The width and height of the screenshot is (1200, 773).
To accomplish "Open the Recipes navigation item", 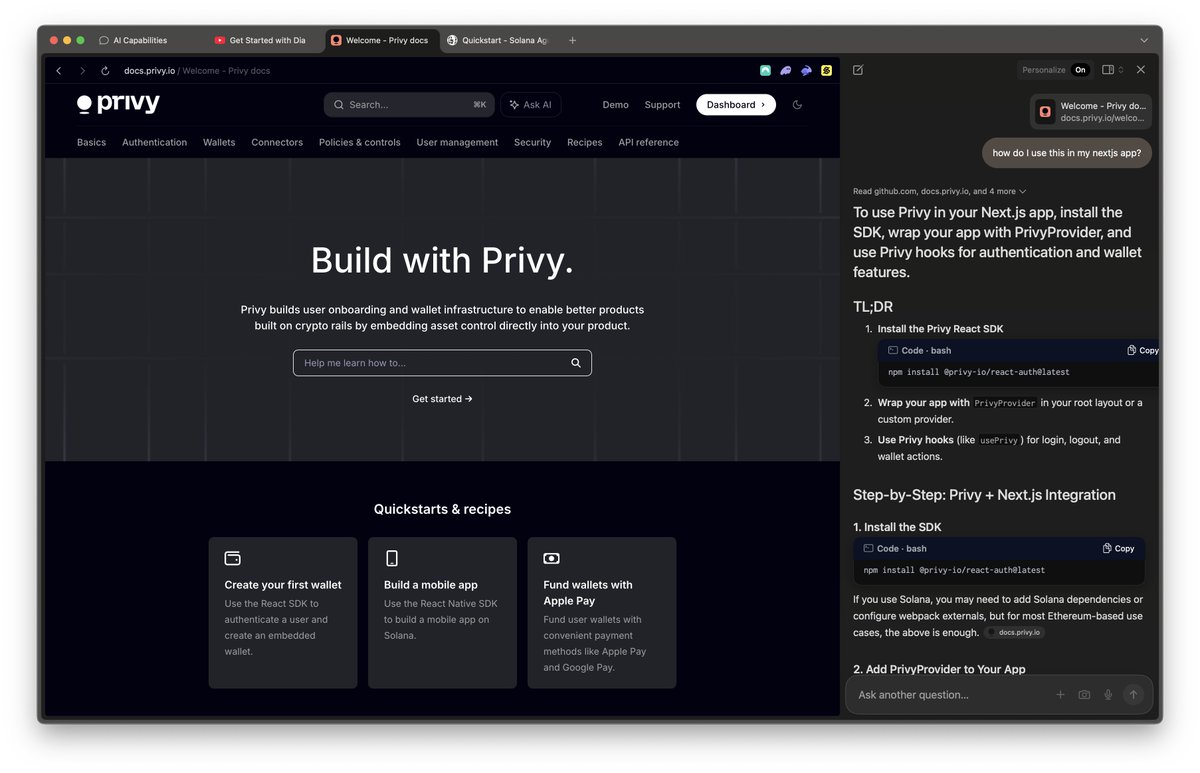I will 585,142.
